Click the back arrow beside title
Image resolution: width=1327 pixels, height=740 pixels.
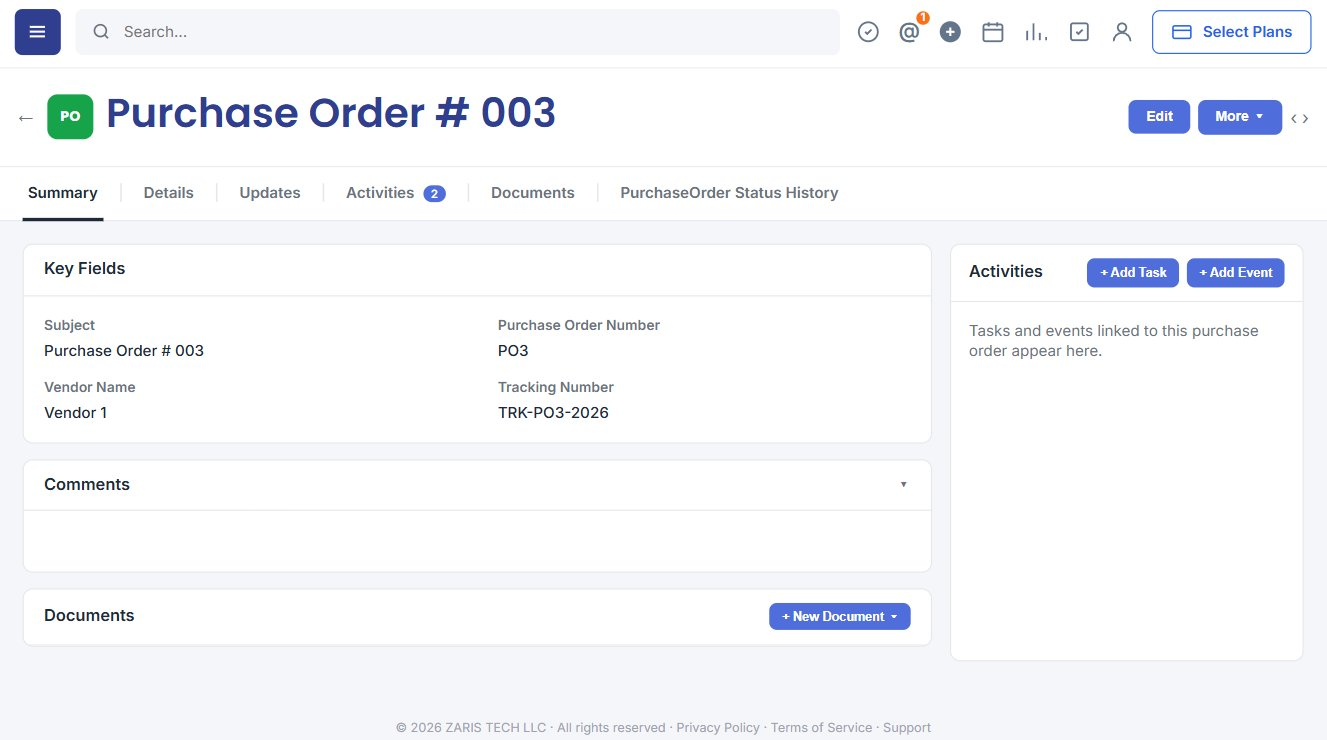[x=26, y=118]
